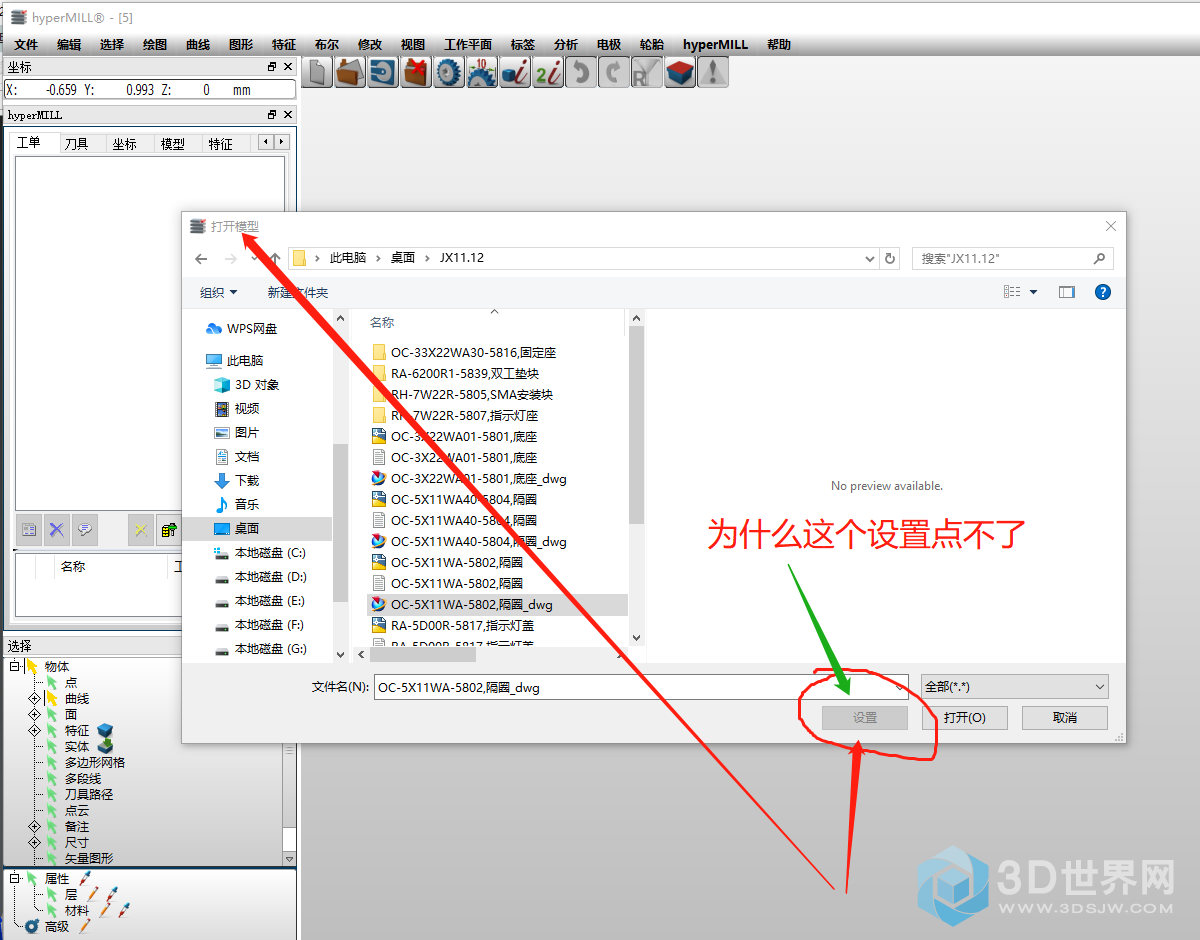1200x940 pixels.
Task: Click the 搜索"JX11.12" search box
Action: pos(1012,258)
